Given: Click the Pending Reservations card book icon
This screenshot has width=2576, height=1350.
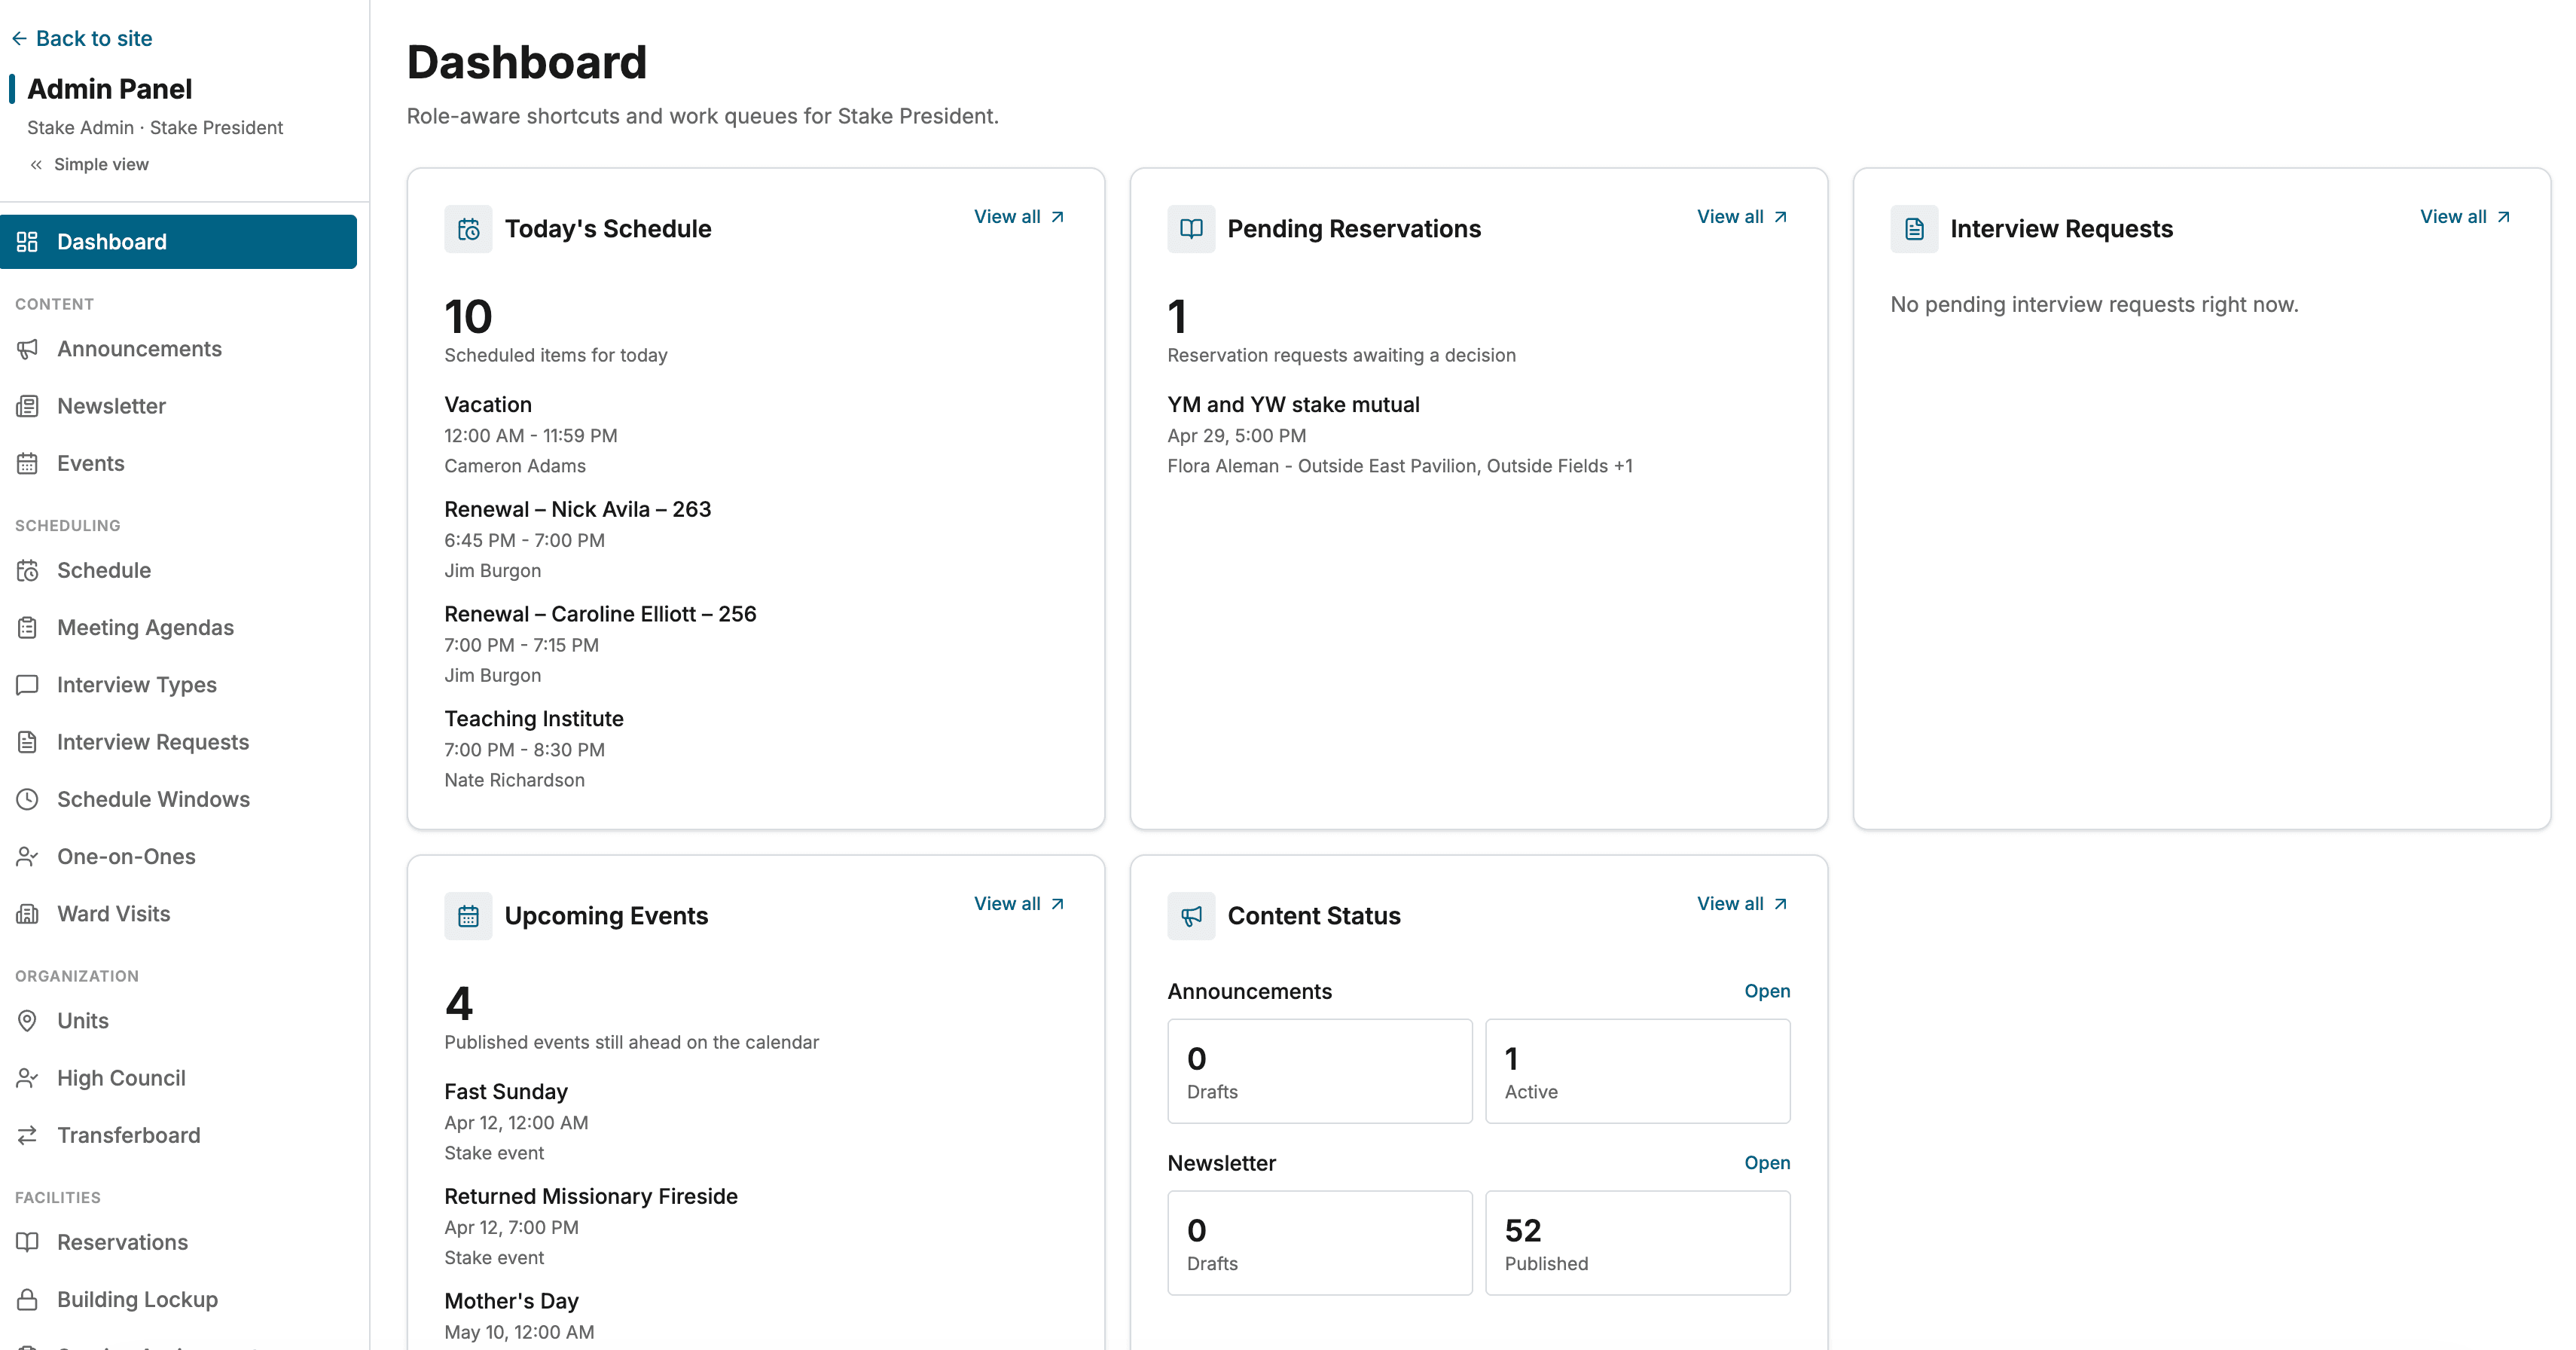Looking at the screenshot, I should tap(1191, 229).
